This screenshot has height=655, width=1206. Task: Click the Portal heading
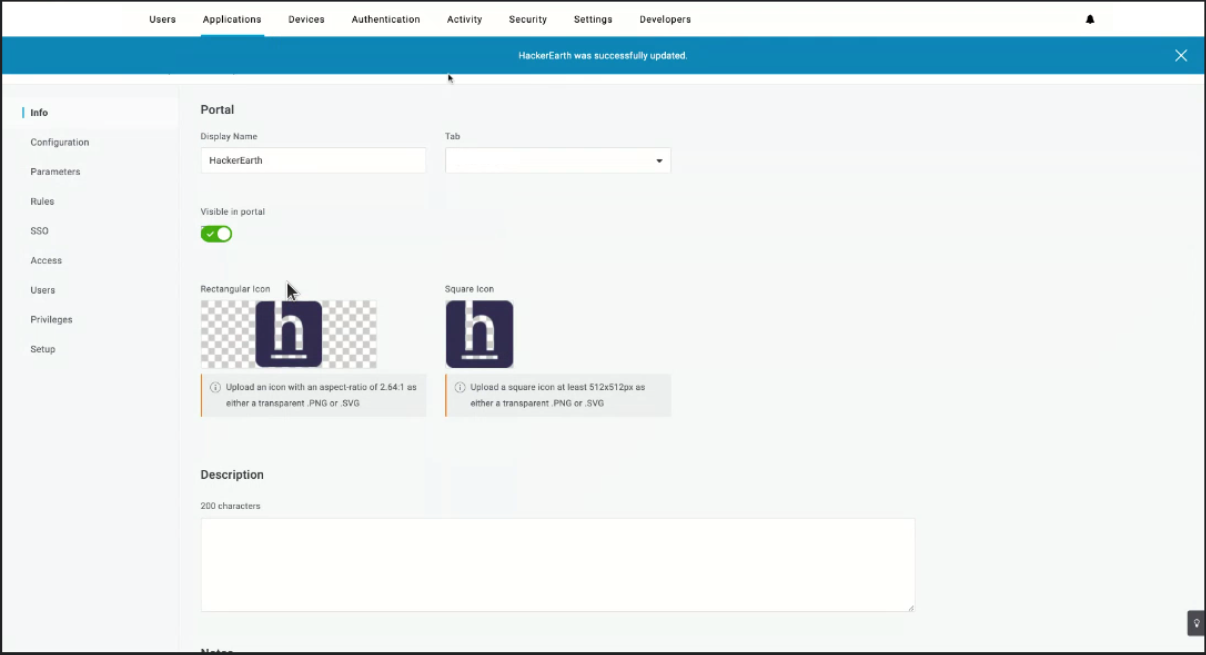[217, 110]
